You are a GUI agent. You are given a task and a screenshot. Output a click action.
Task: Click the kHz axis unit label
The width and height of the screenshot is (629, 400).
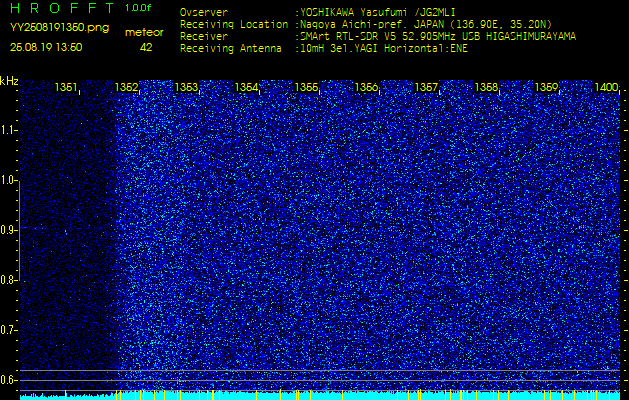[x=9, y=81]
